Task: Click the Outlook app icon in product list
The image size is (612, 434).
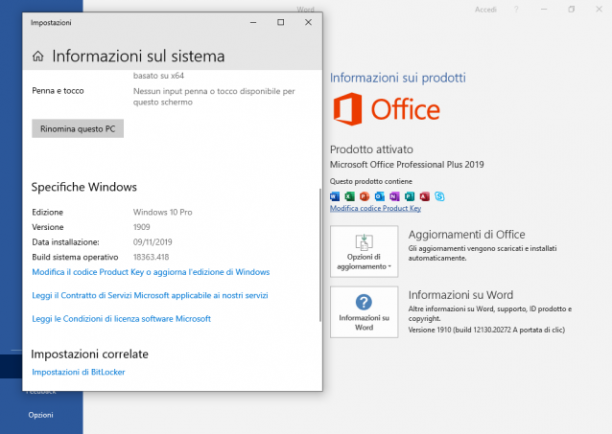Action: tap(379, 196)
